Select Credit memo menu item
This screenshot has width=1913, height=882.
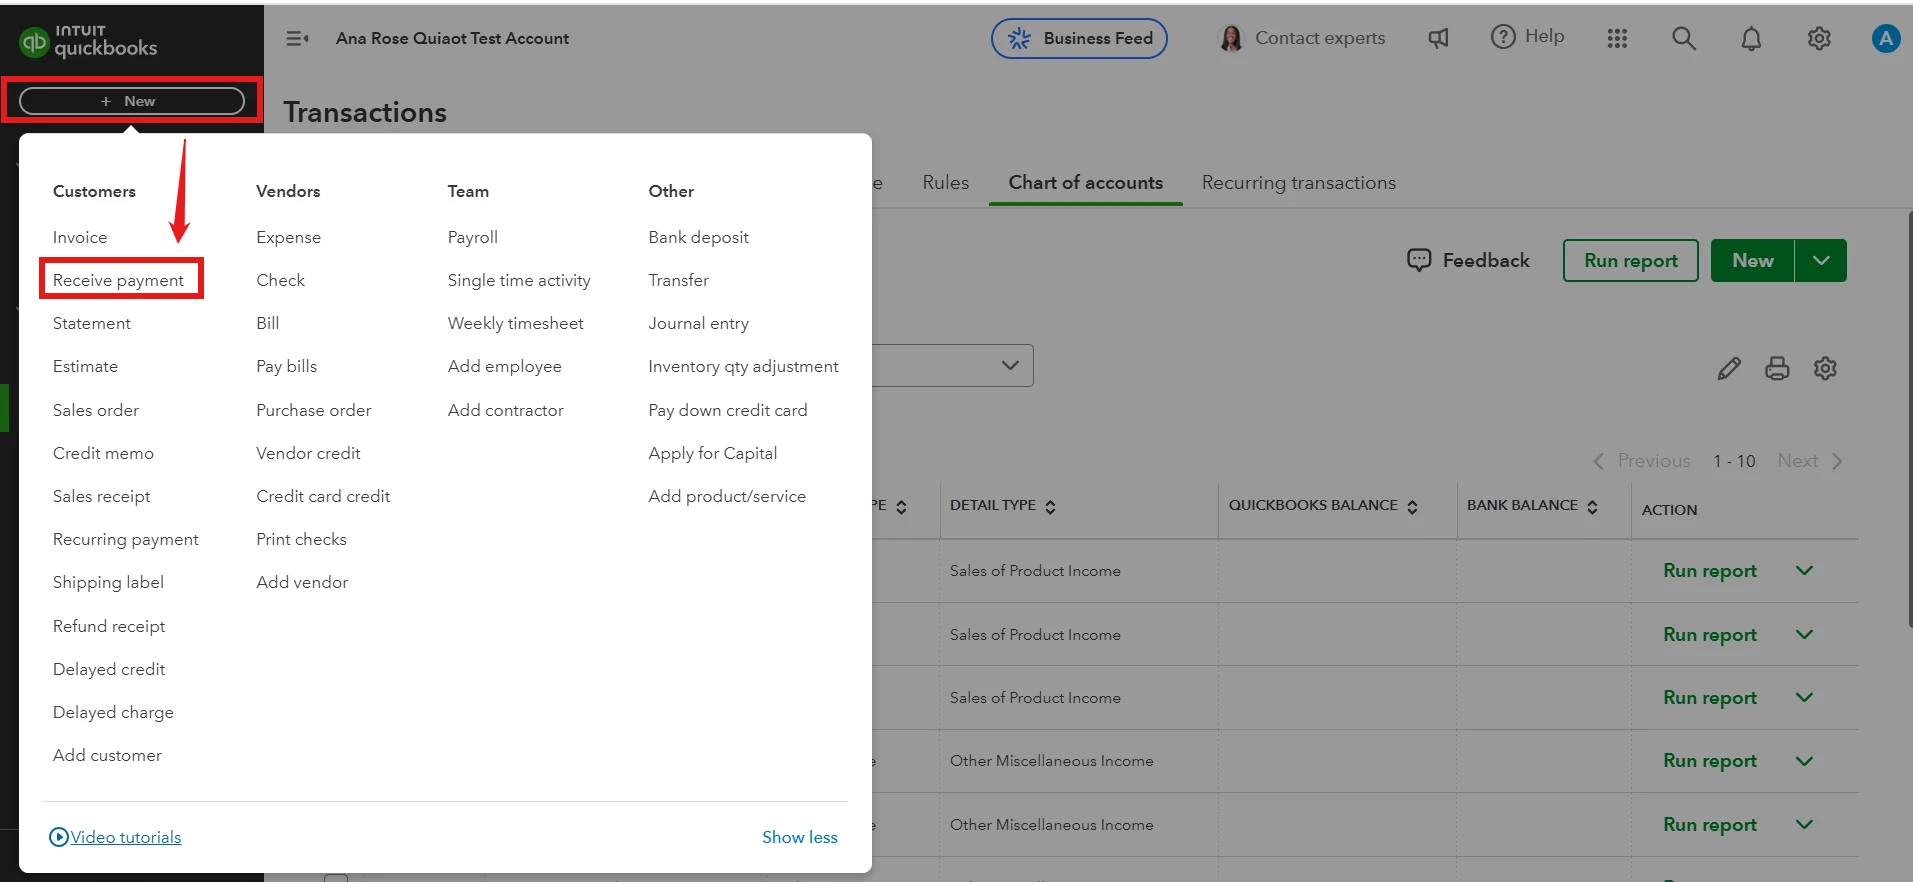click(x=103, y=453)
